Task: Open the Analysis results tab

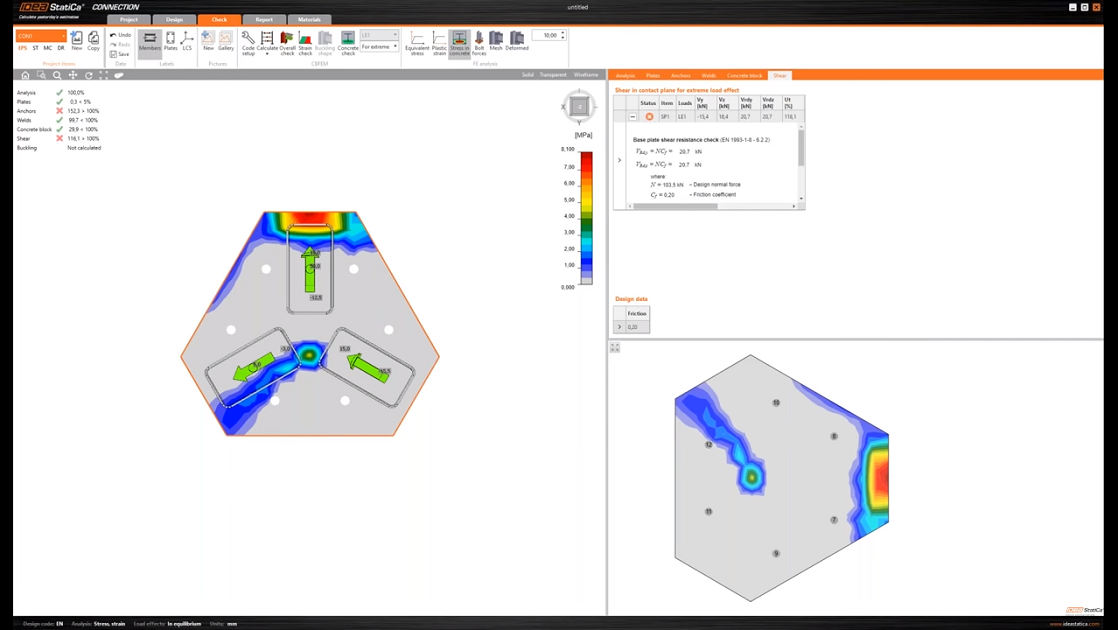Action: pos(625,75)
